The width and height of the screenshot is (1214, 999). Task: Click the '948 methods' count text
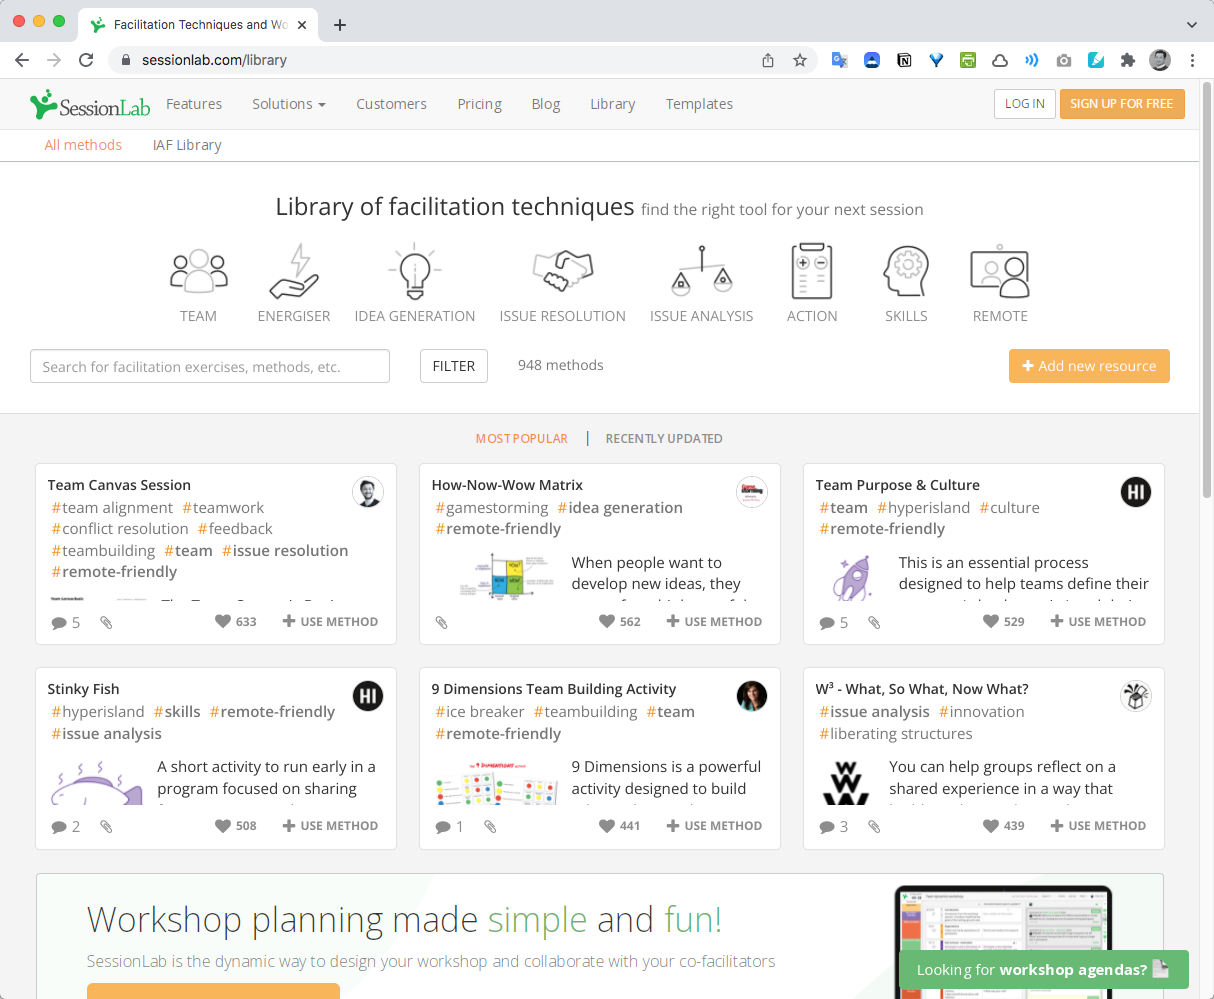[561, 365]
